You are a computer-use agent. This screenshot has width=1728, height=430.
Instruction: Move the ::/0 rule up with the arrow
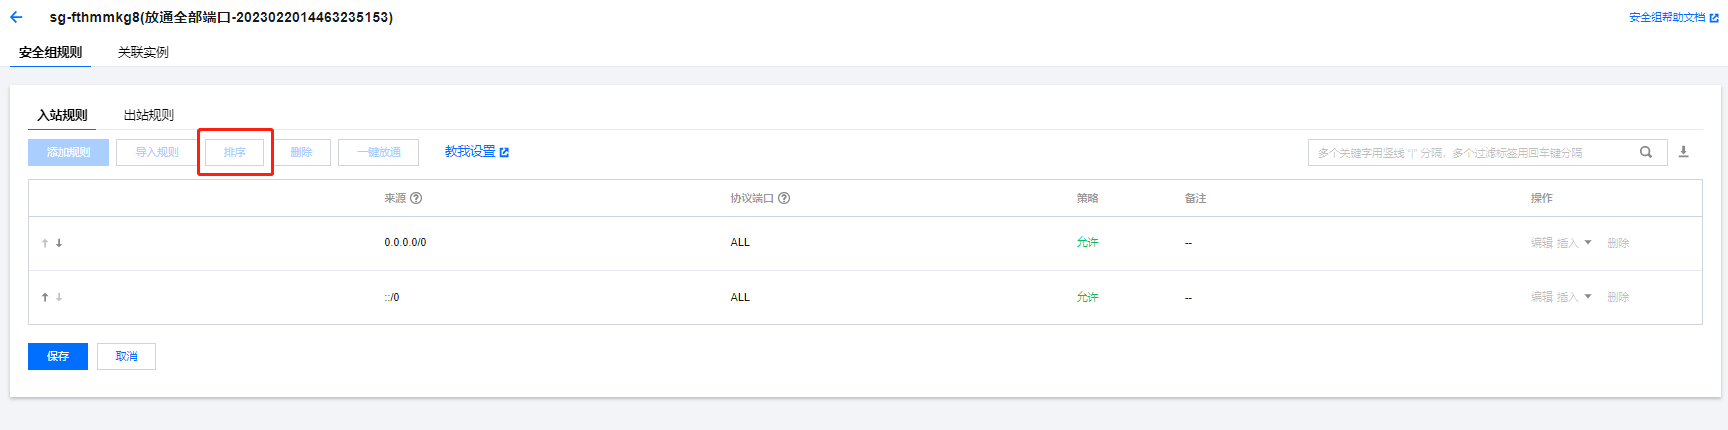click(45, 297)
